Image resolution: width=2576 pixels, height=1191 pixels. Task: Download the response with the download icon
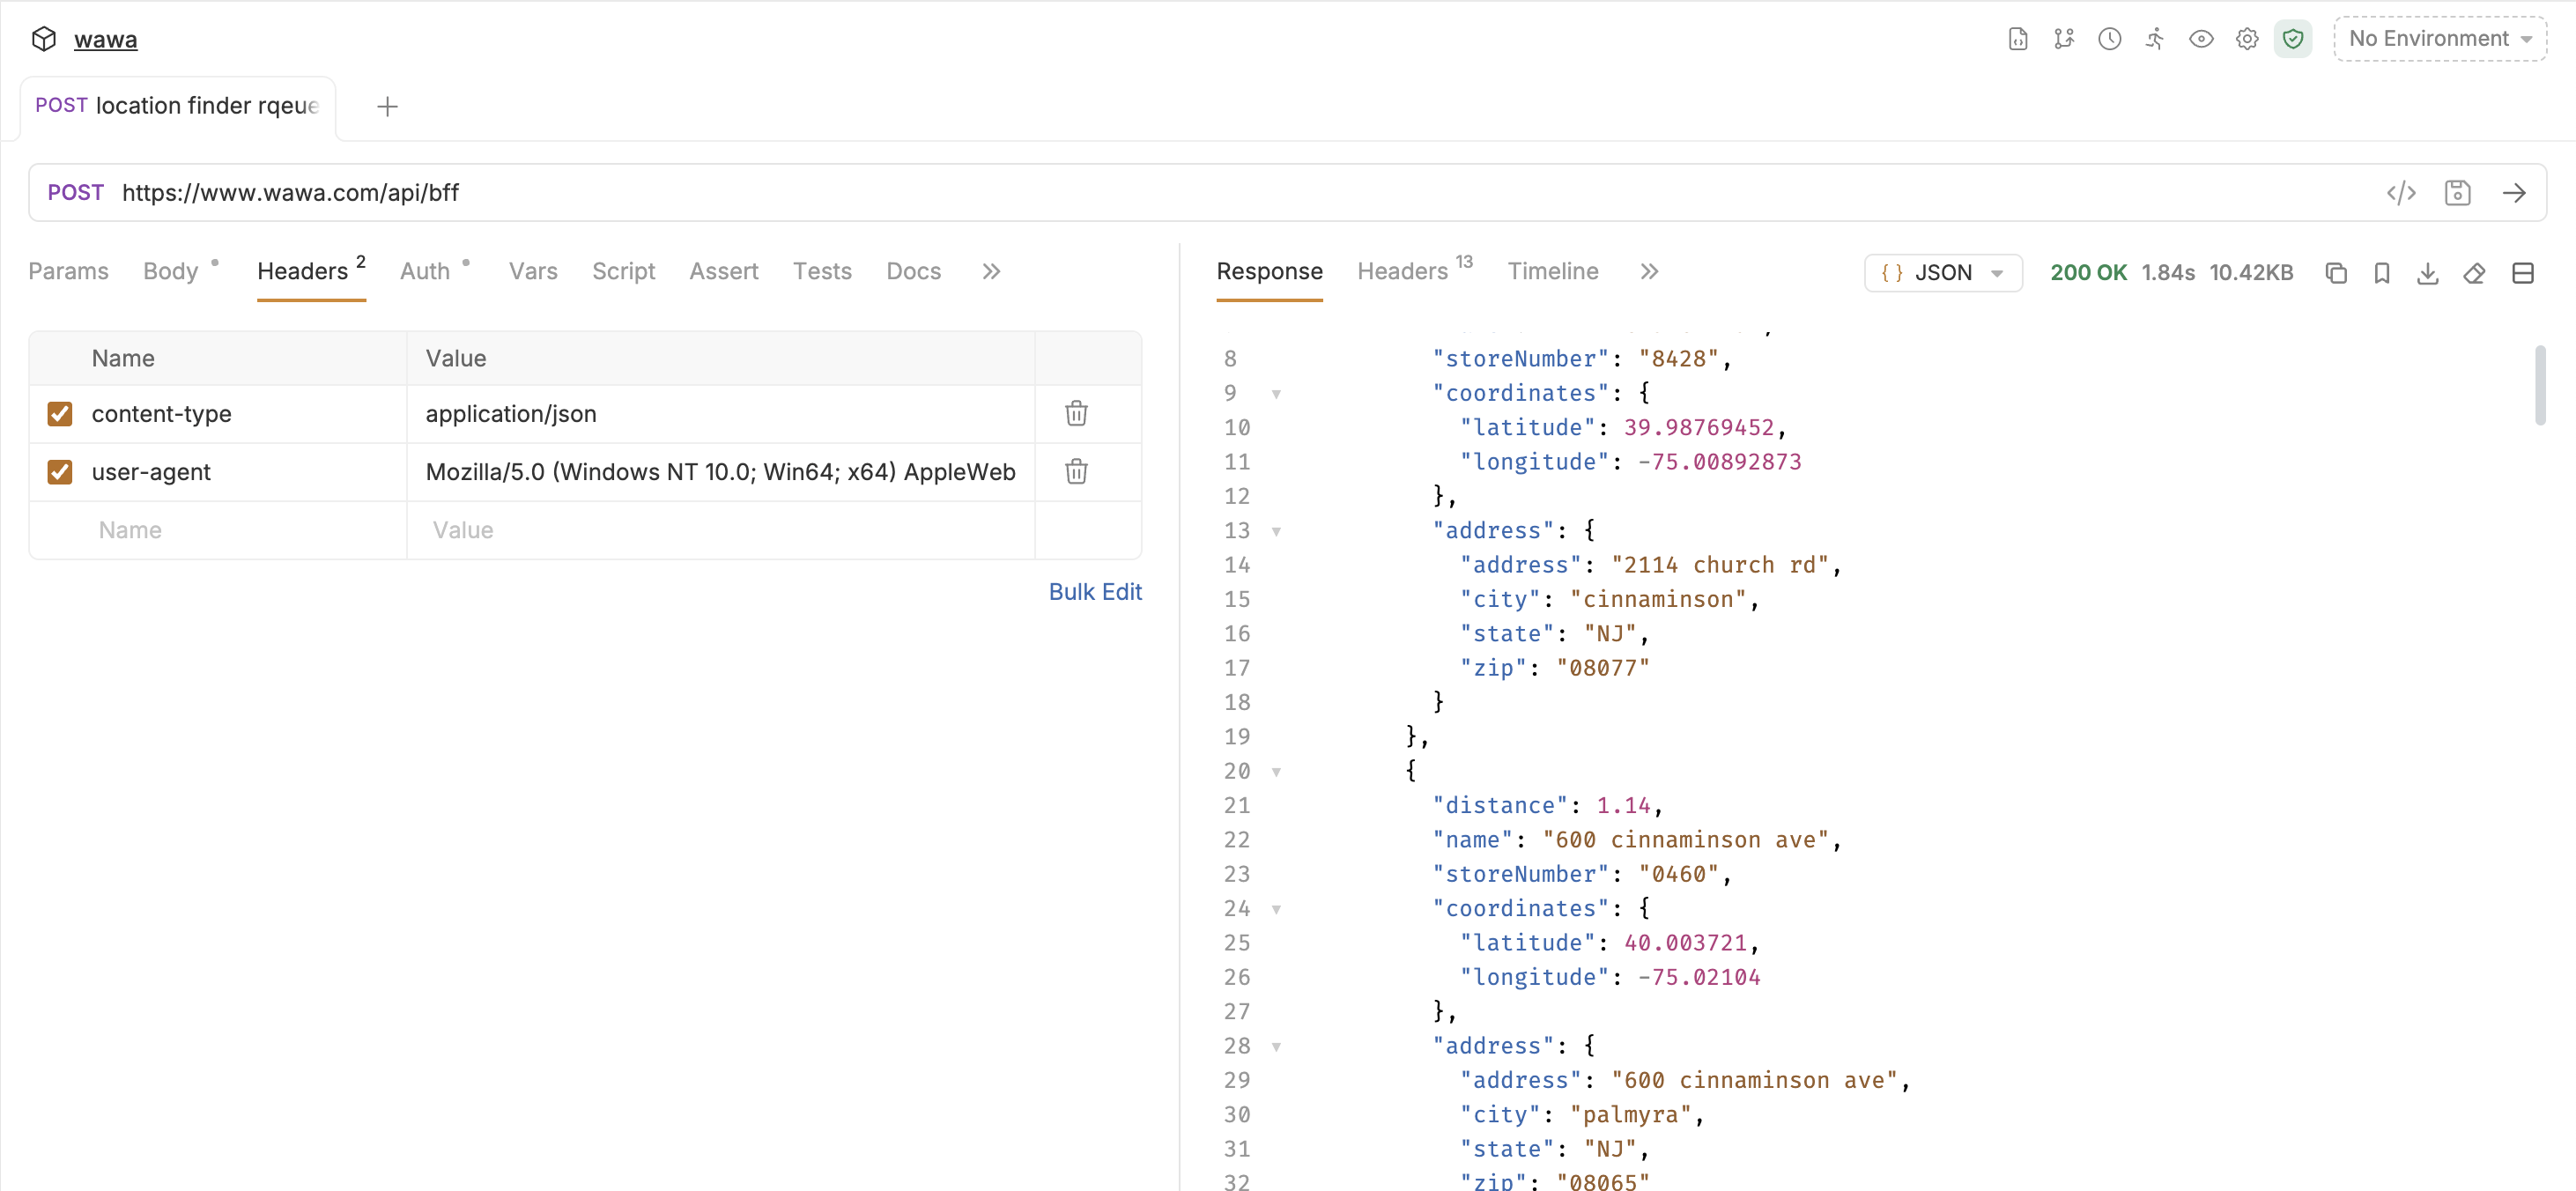click(x=2427, y=273)
